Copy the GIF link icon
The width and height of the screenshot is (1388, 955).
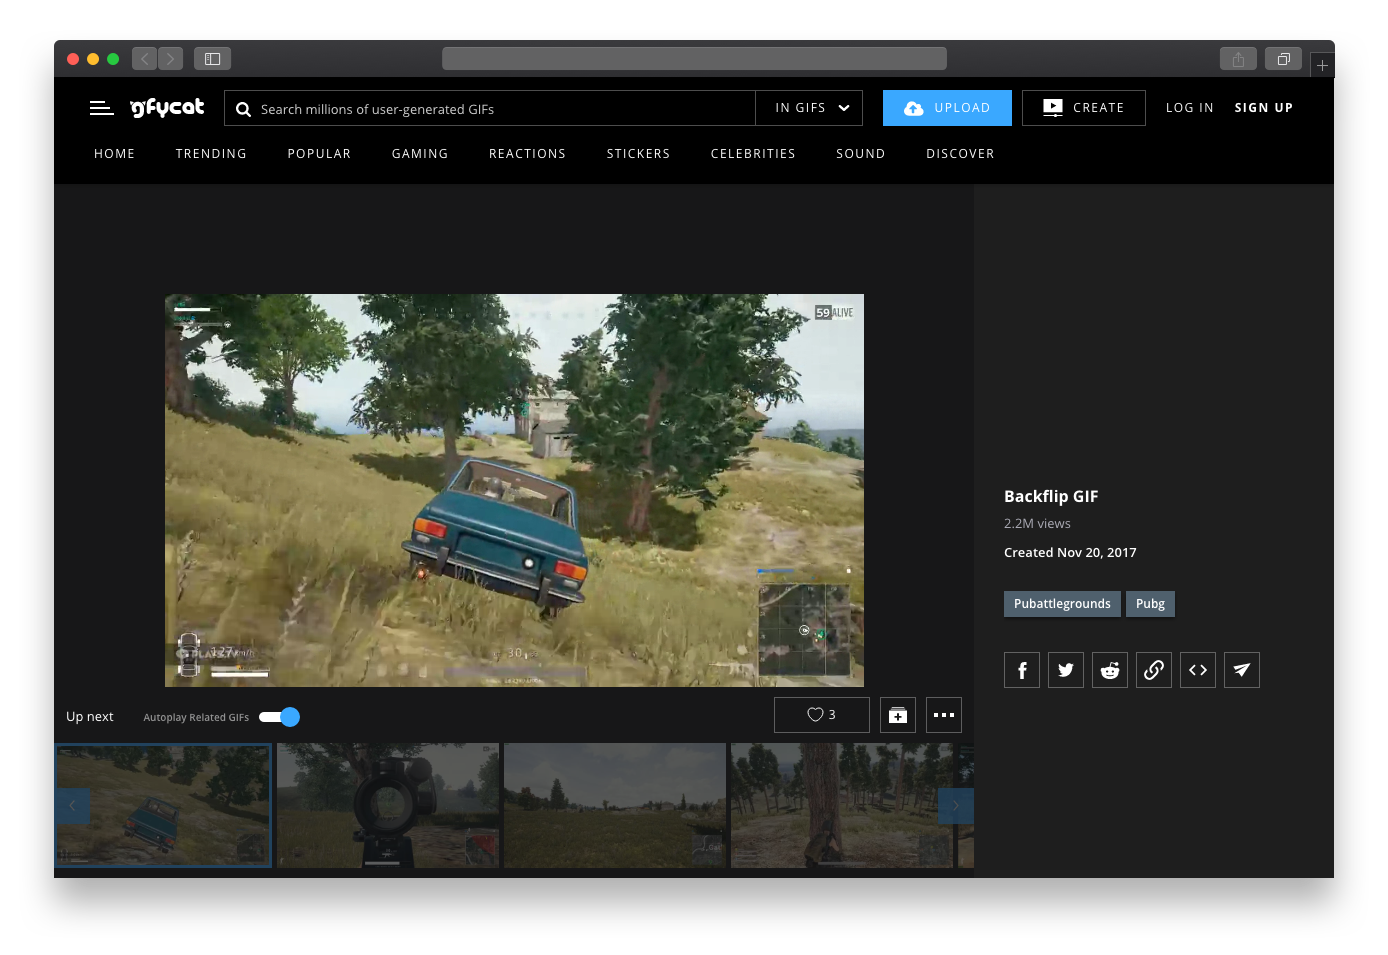point(1154,670)
